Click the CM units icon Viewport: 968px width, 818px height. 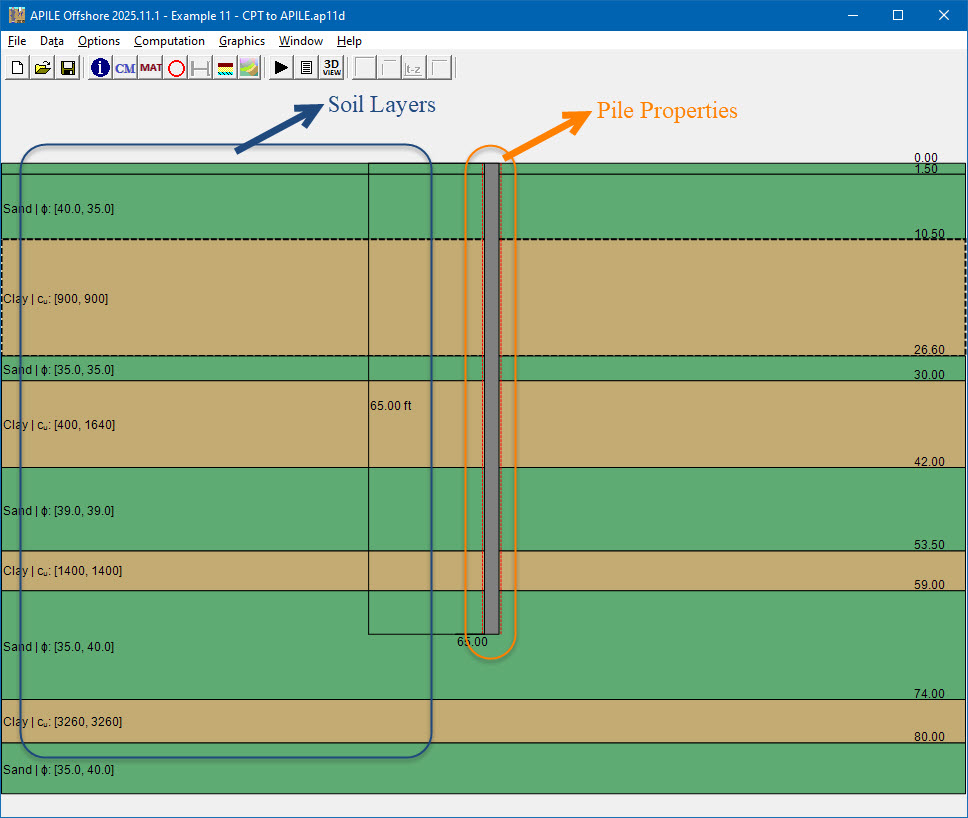point(125,67)
